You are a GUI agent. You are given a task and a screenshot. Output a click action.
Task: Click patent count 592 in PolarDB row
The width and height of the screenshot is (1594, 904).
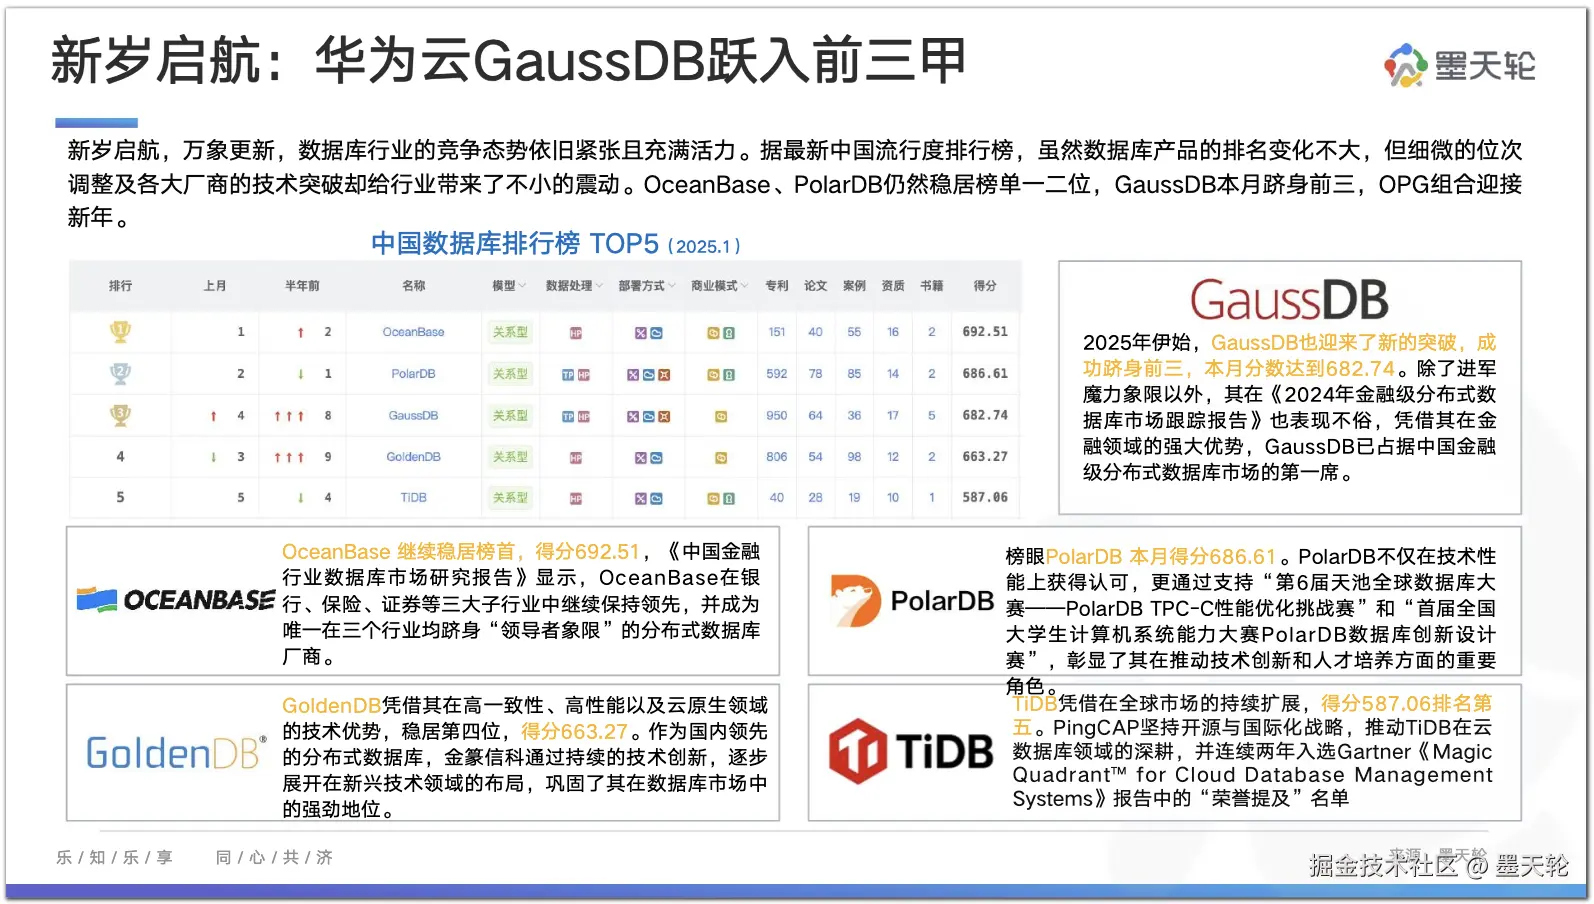(777, 374)
